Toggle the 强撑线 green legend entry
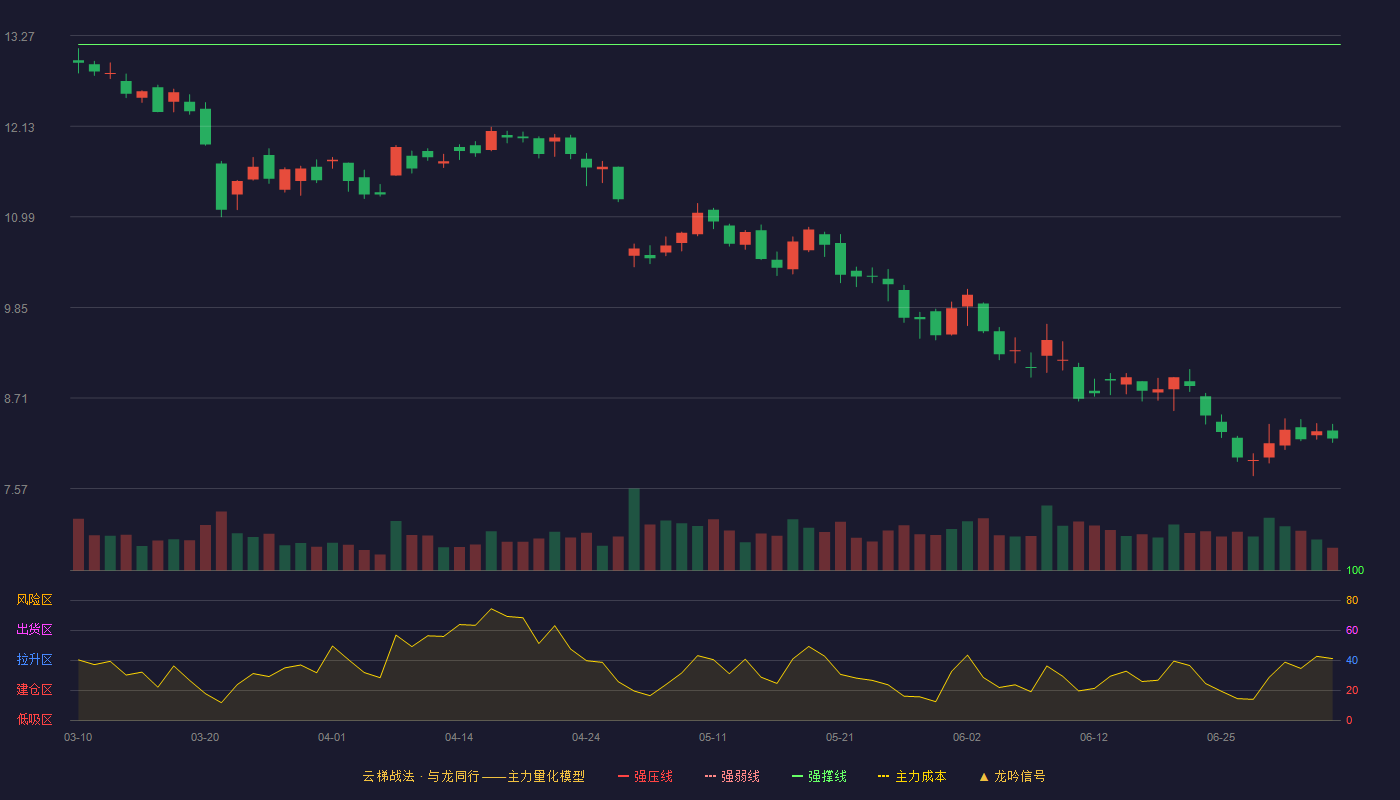This screenshot has height=800, width=1400. [819, 776]
